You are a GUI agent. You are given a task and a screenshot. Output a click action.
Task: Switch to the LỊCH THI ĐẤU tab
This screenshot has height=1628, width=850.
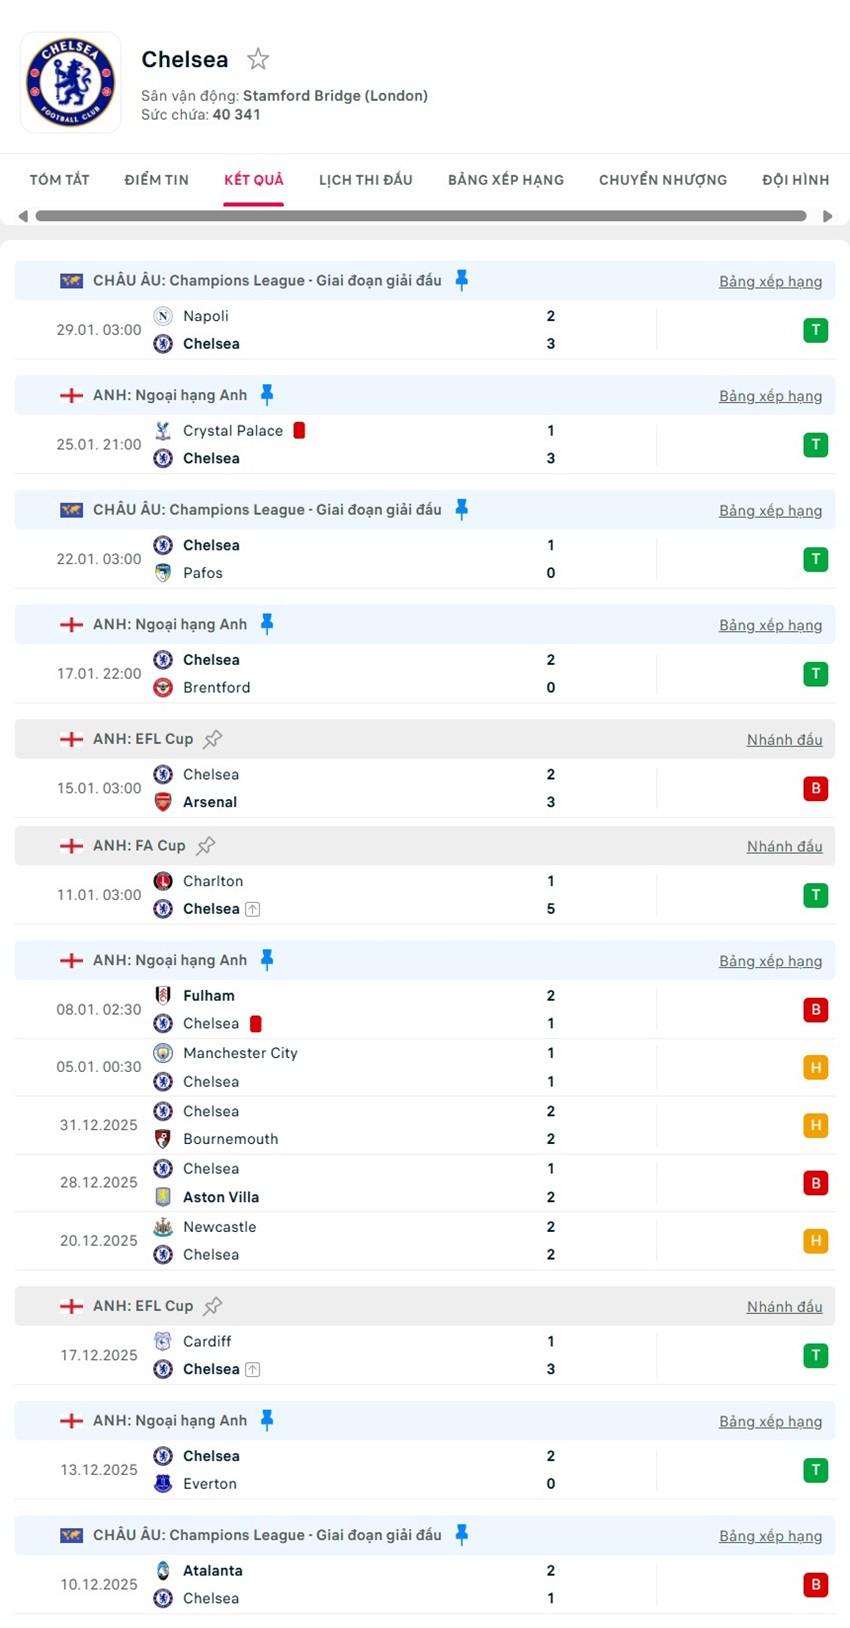click(365, 180)
